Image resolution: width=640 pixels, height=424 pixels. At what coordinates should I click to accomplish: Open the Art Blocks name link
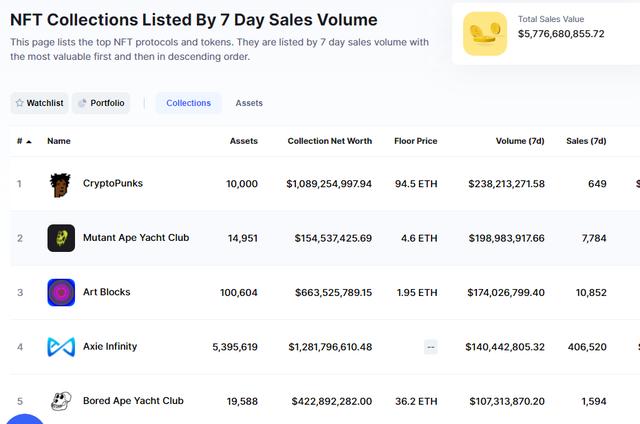(x=106, y=292)
